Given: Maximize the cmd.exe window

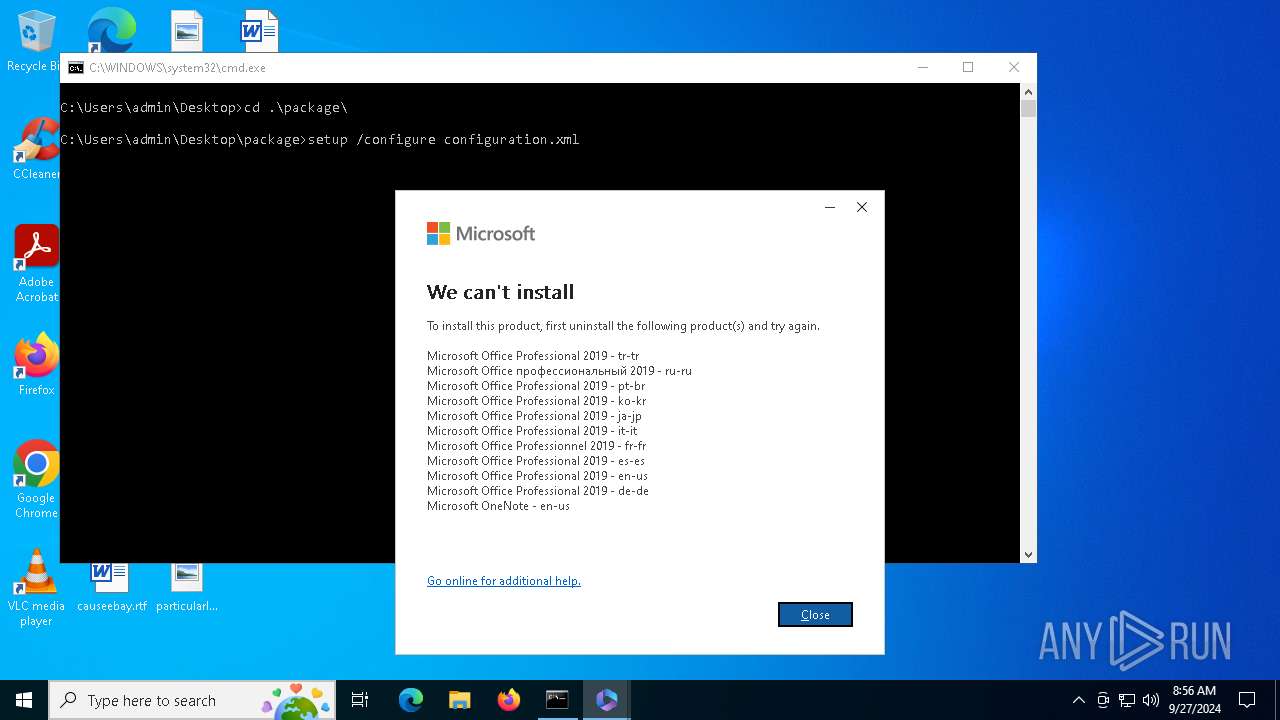Looking at the screenshot, I should coord(968,67).
